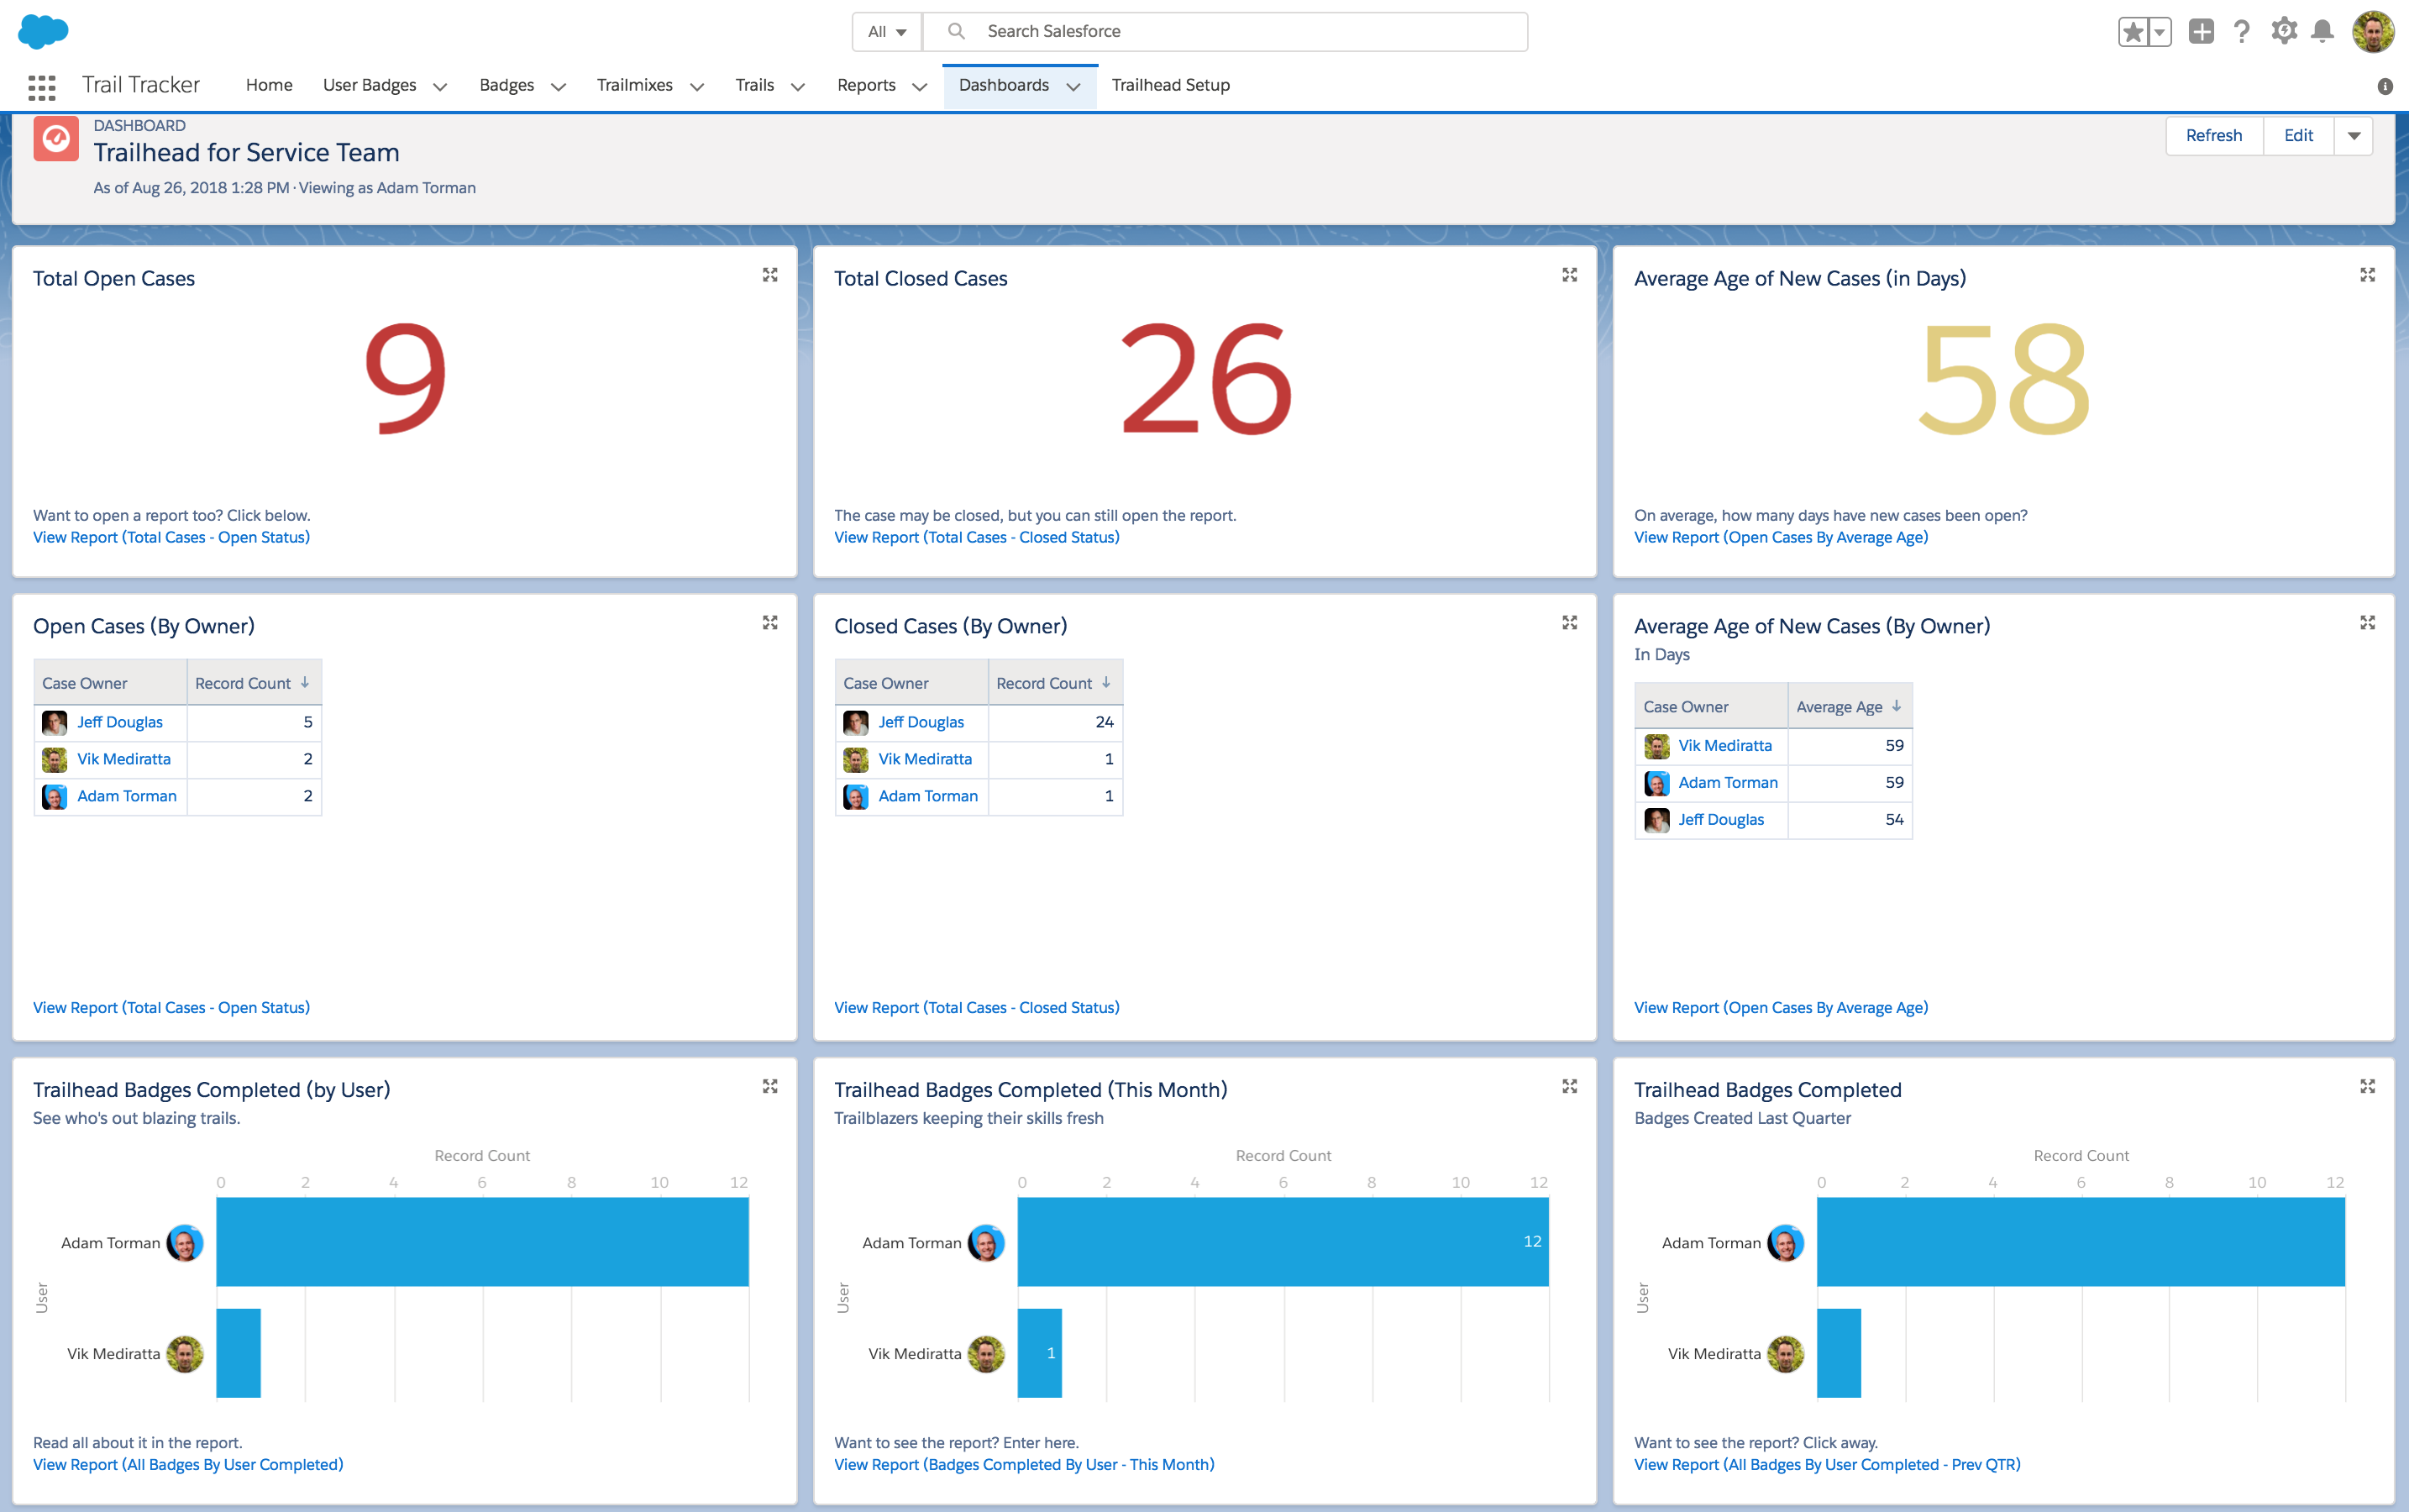Click inside the Search Salesforce field
Viewport: 2409px width, 1512px height.
coord(1150,31)
